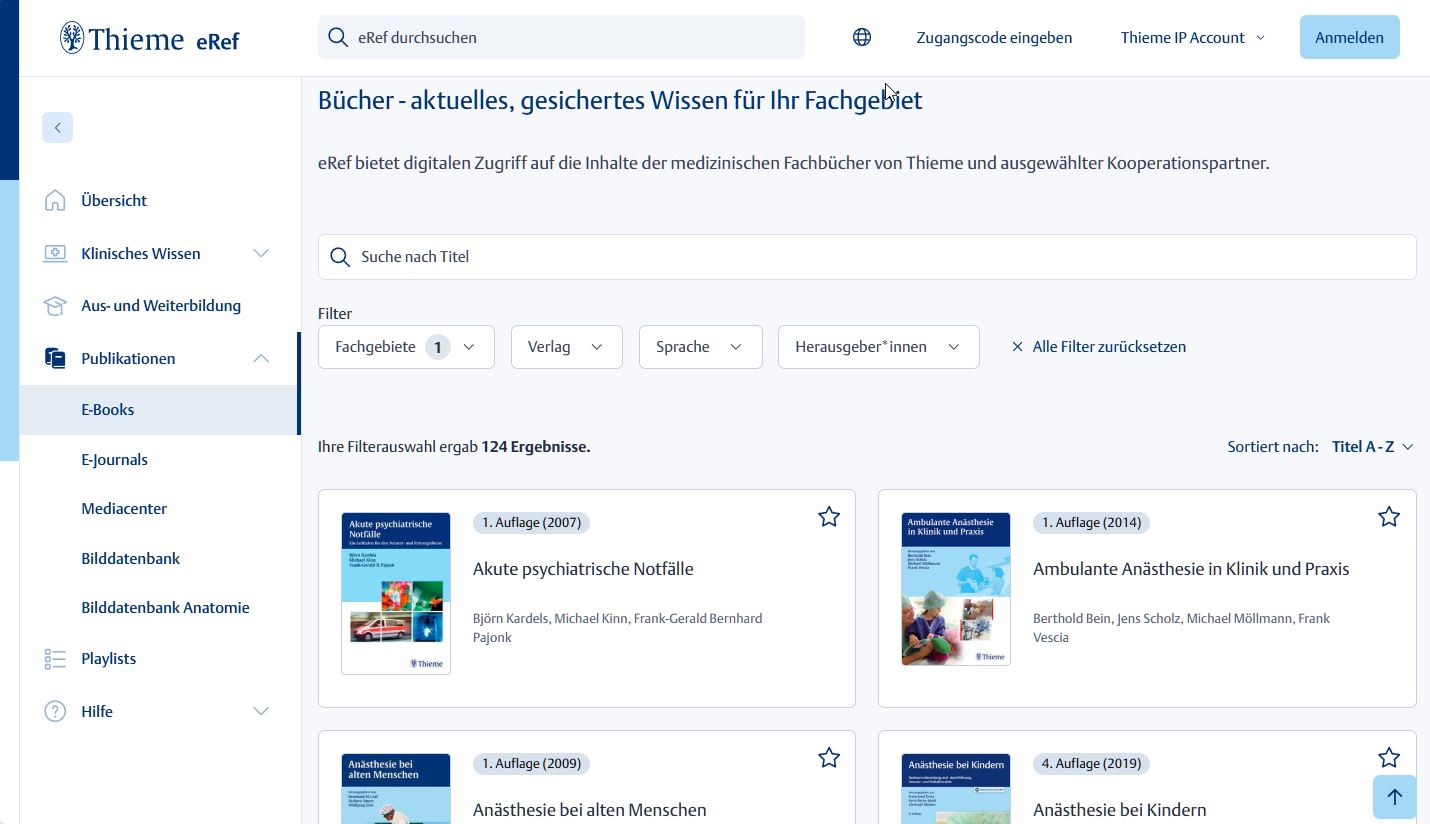Favorite Ambulante Anästhesie in Klinik und Praxis star
This screenshot has width=1430, height=824.
[1389, 517]
